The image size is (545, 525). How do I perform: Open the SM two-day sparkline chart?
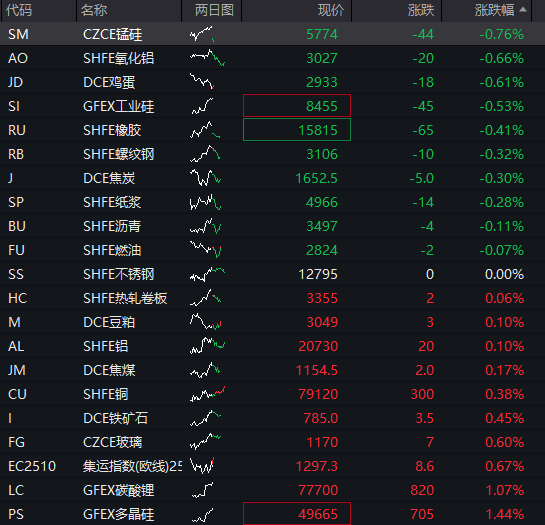tap(202, 34)
